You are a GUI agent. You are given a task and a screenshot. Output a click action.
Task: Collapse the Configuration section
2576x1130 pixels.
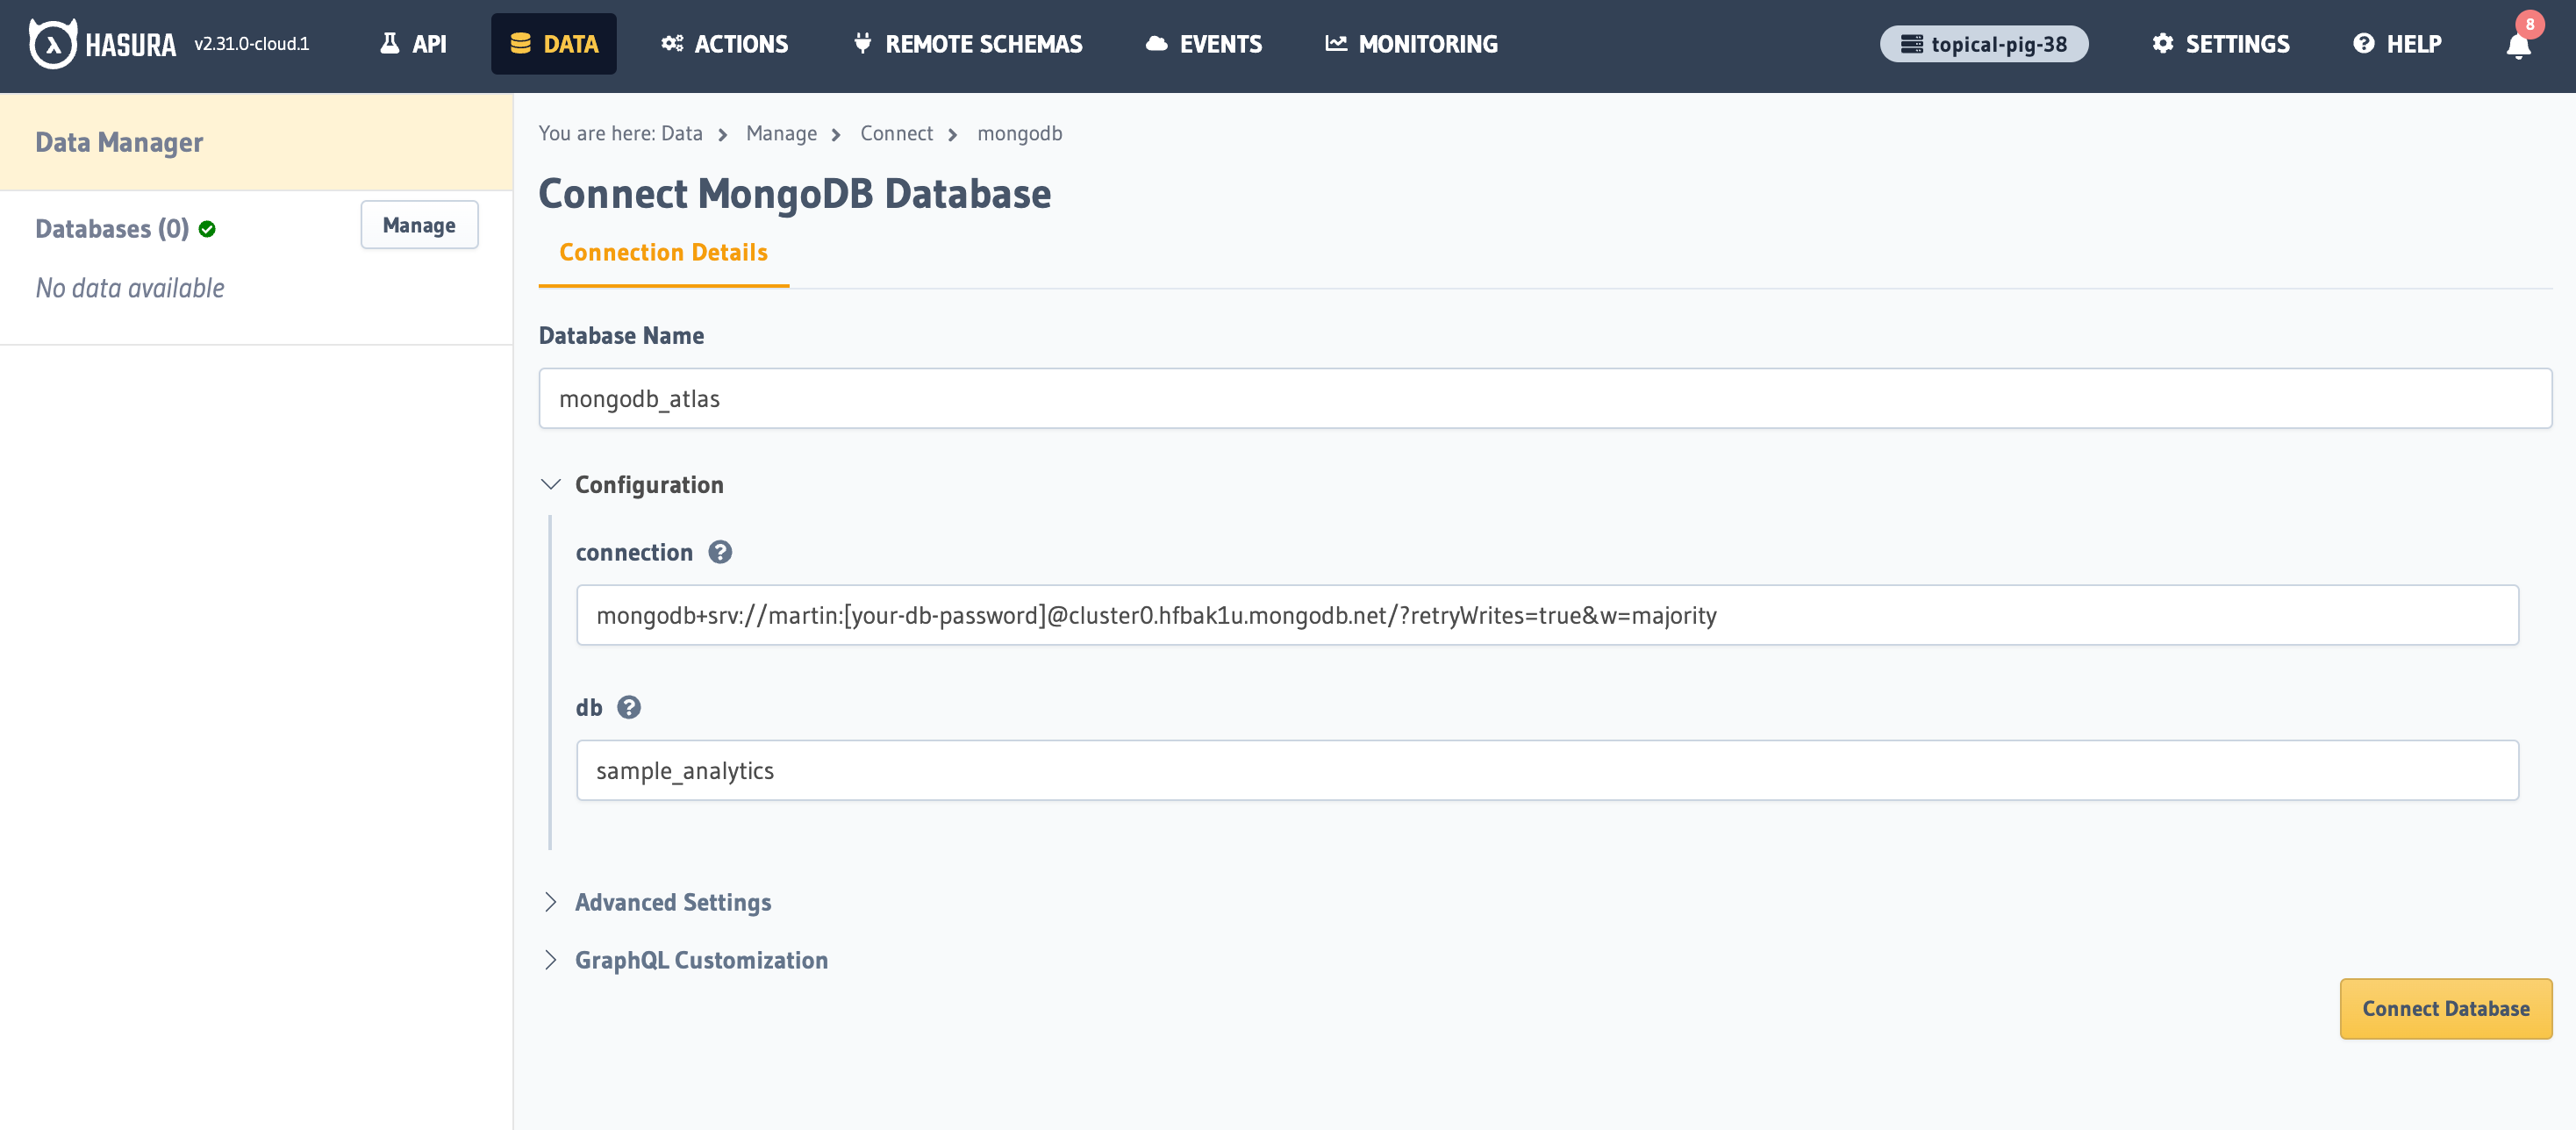(x=552, y=483)
